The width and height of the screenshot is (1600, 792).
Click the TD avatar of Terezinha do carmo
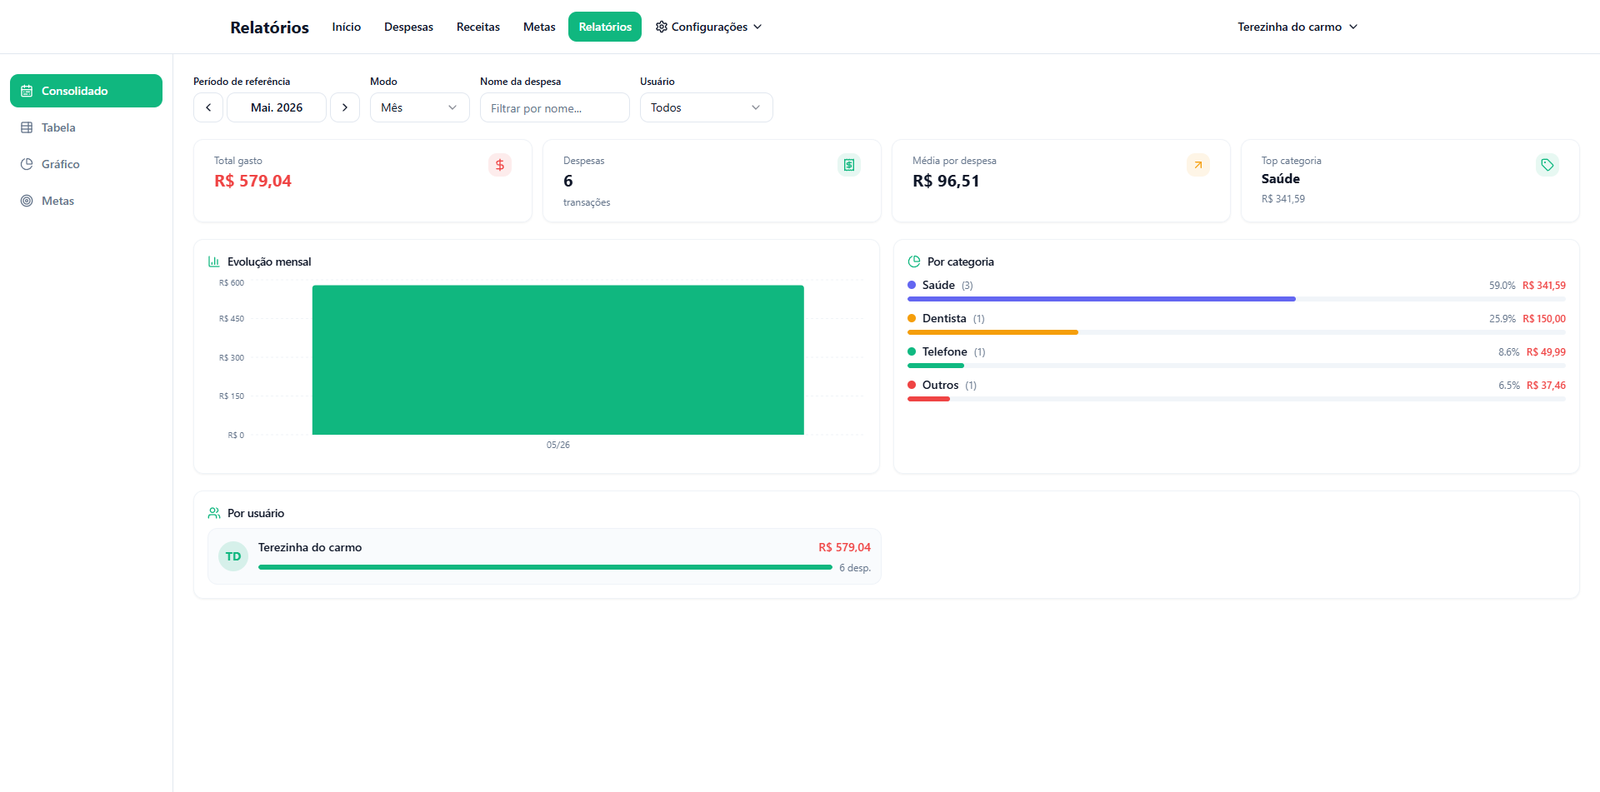tap(233, 556)
